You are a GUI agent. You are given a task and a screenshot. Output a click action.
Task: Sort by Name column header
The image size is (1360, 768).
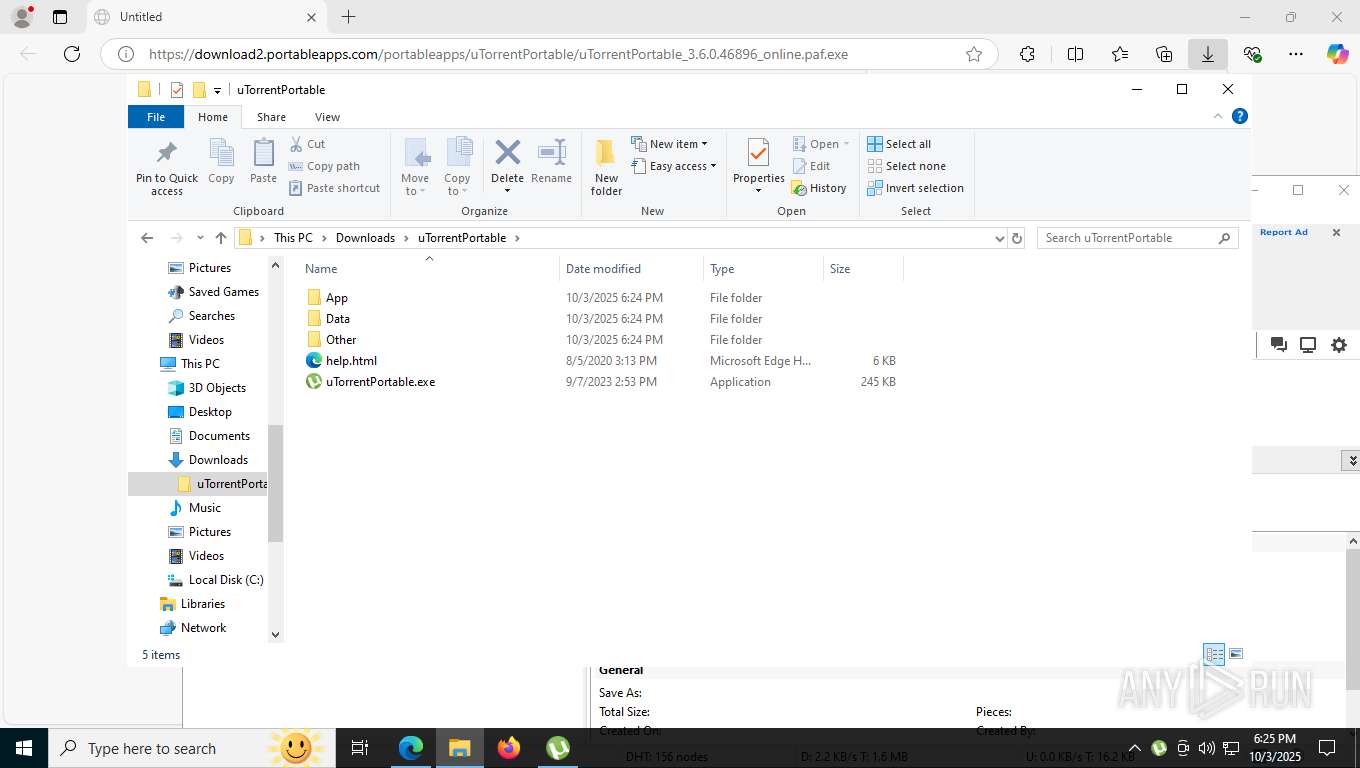tap(429, 269)
